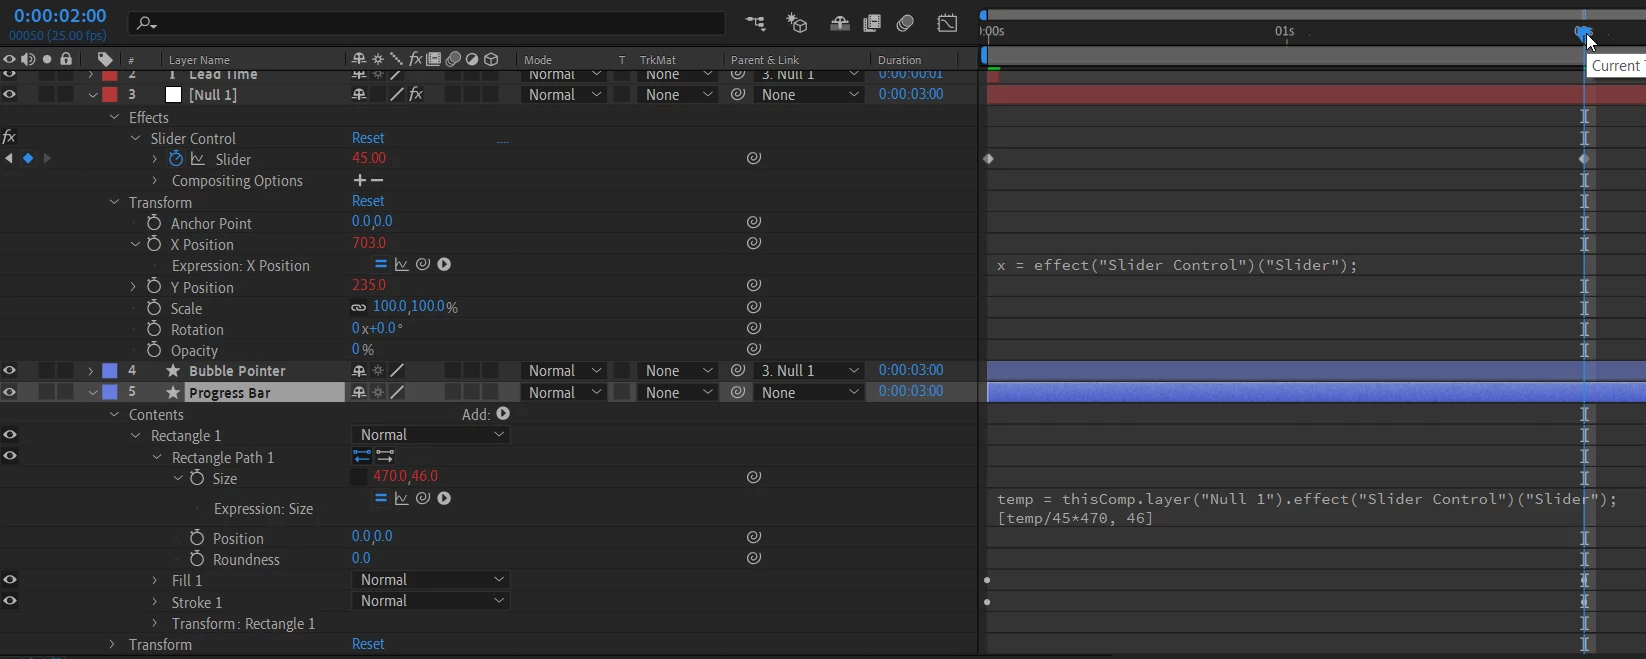Expand the Y Position property
The height and width of the screenshot is (659, 1646).
click(x=133, y=287)
